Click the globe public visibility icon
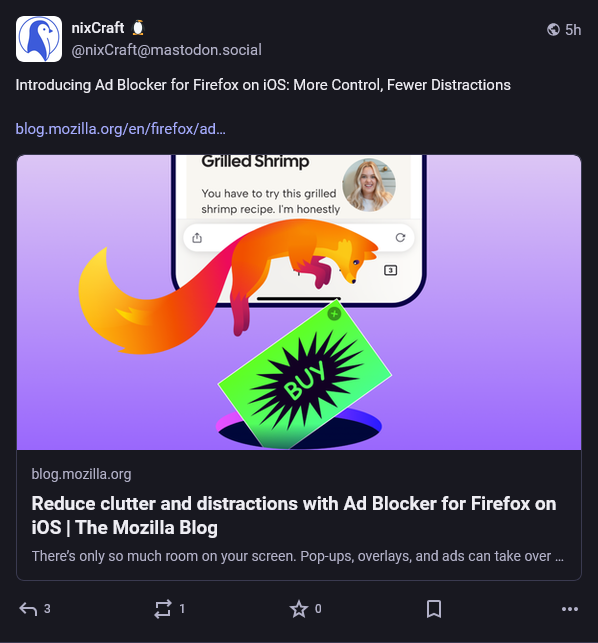598x643 pixels. tap(553, 30)
